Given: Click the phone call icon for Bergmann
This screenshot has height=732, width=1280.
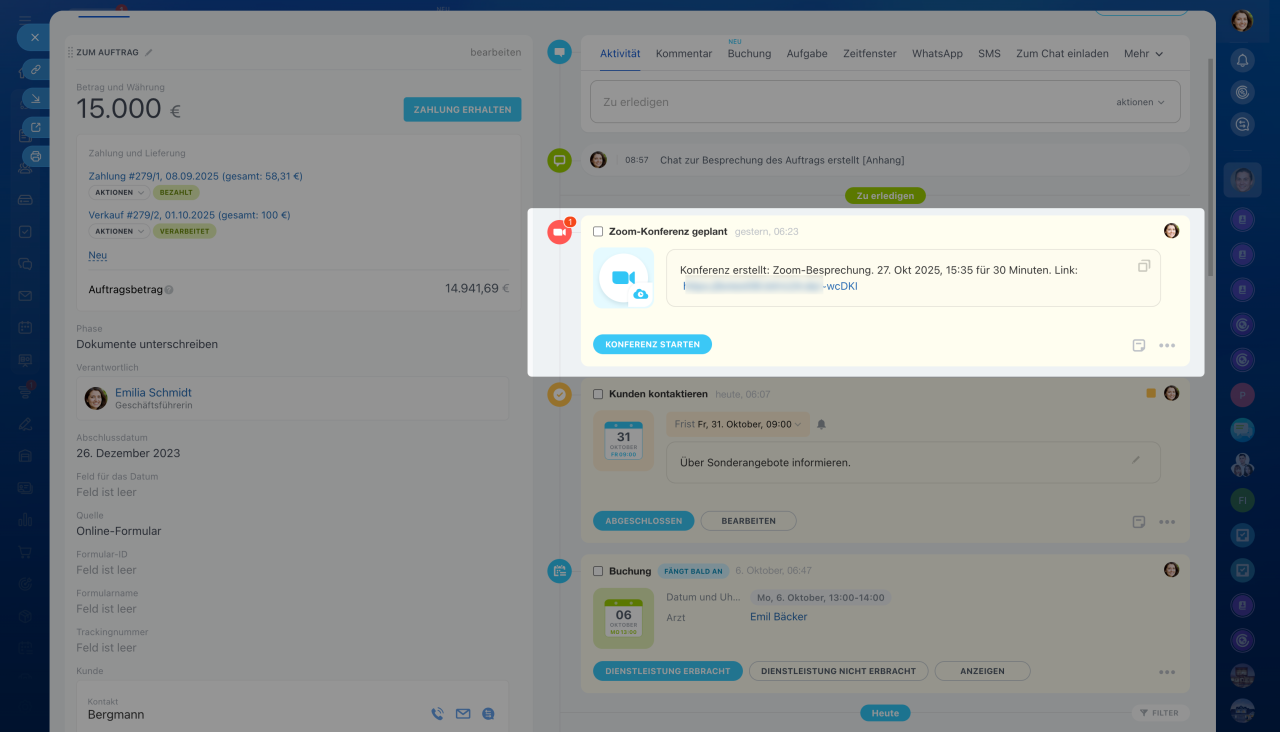Looking at the screenshot, I should 437,714.
